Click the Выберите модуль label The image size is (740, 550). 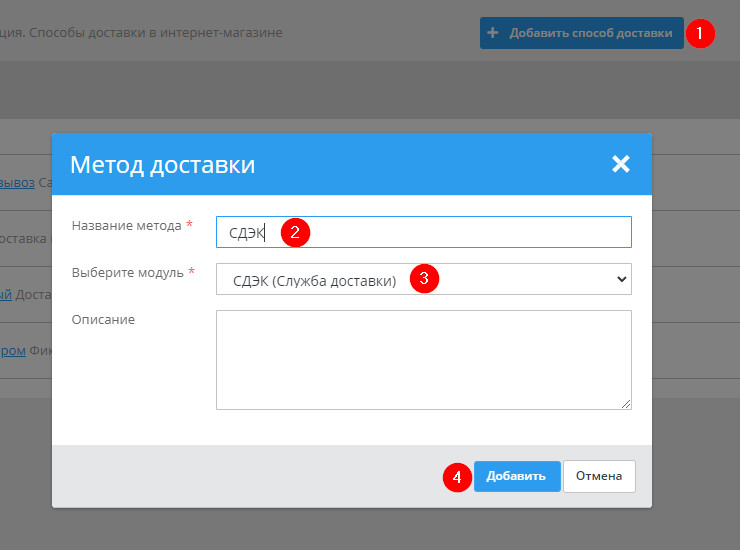coord(127,272)
